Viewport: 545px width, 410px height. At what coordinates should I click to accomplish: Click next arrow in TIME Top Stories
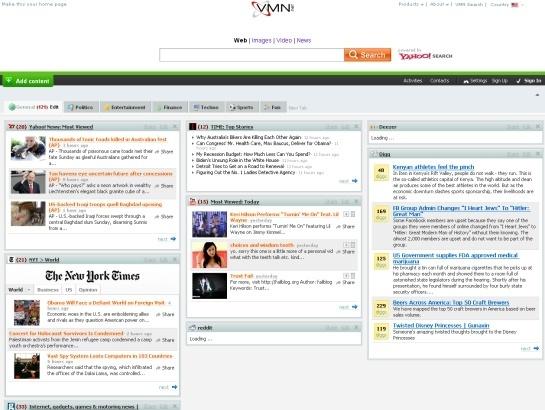[x=355, y=181]
